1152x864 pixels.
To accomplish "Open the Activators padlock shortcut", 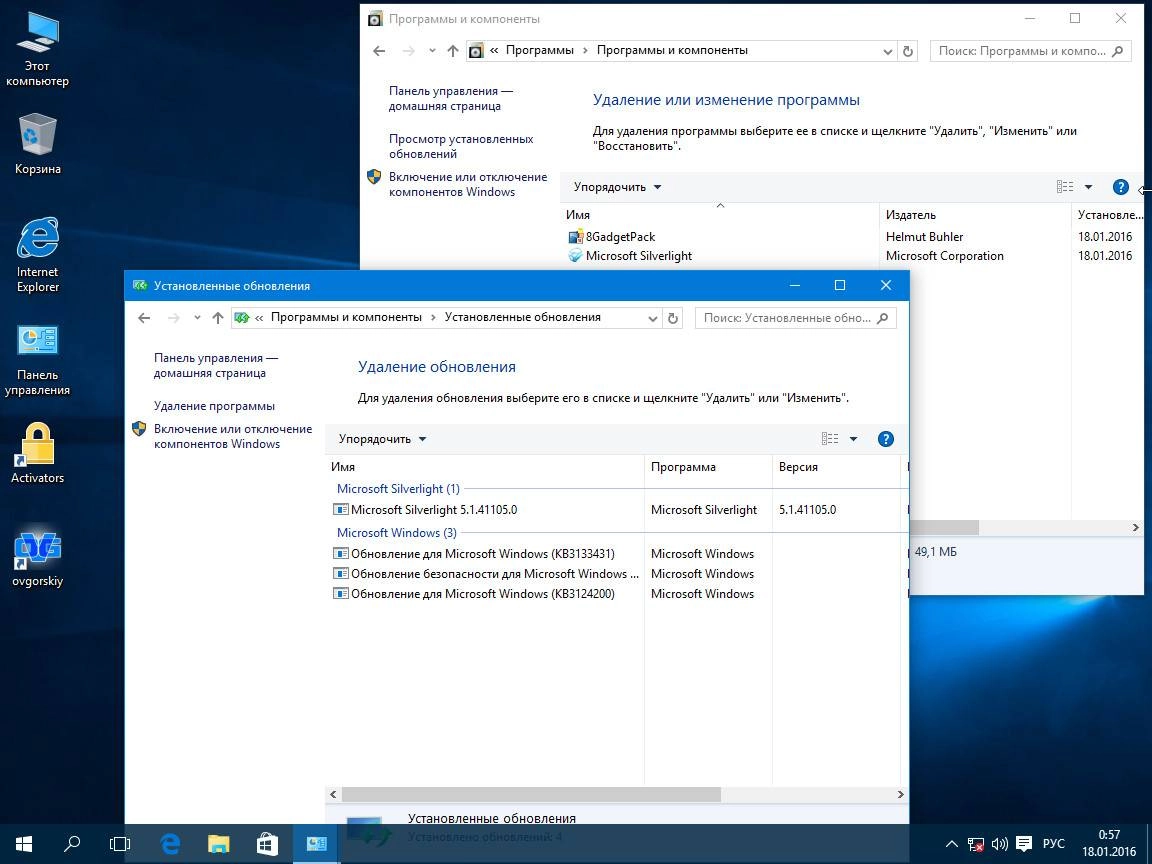I will [37, 453].
